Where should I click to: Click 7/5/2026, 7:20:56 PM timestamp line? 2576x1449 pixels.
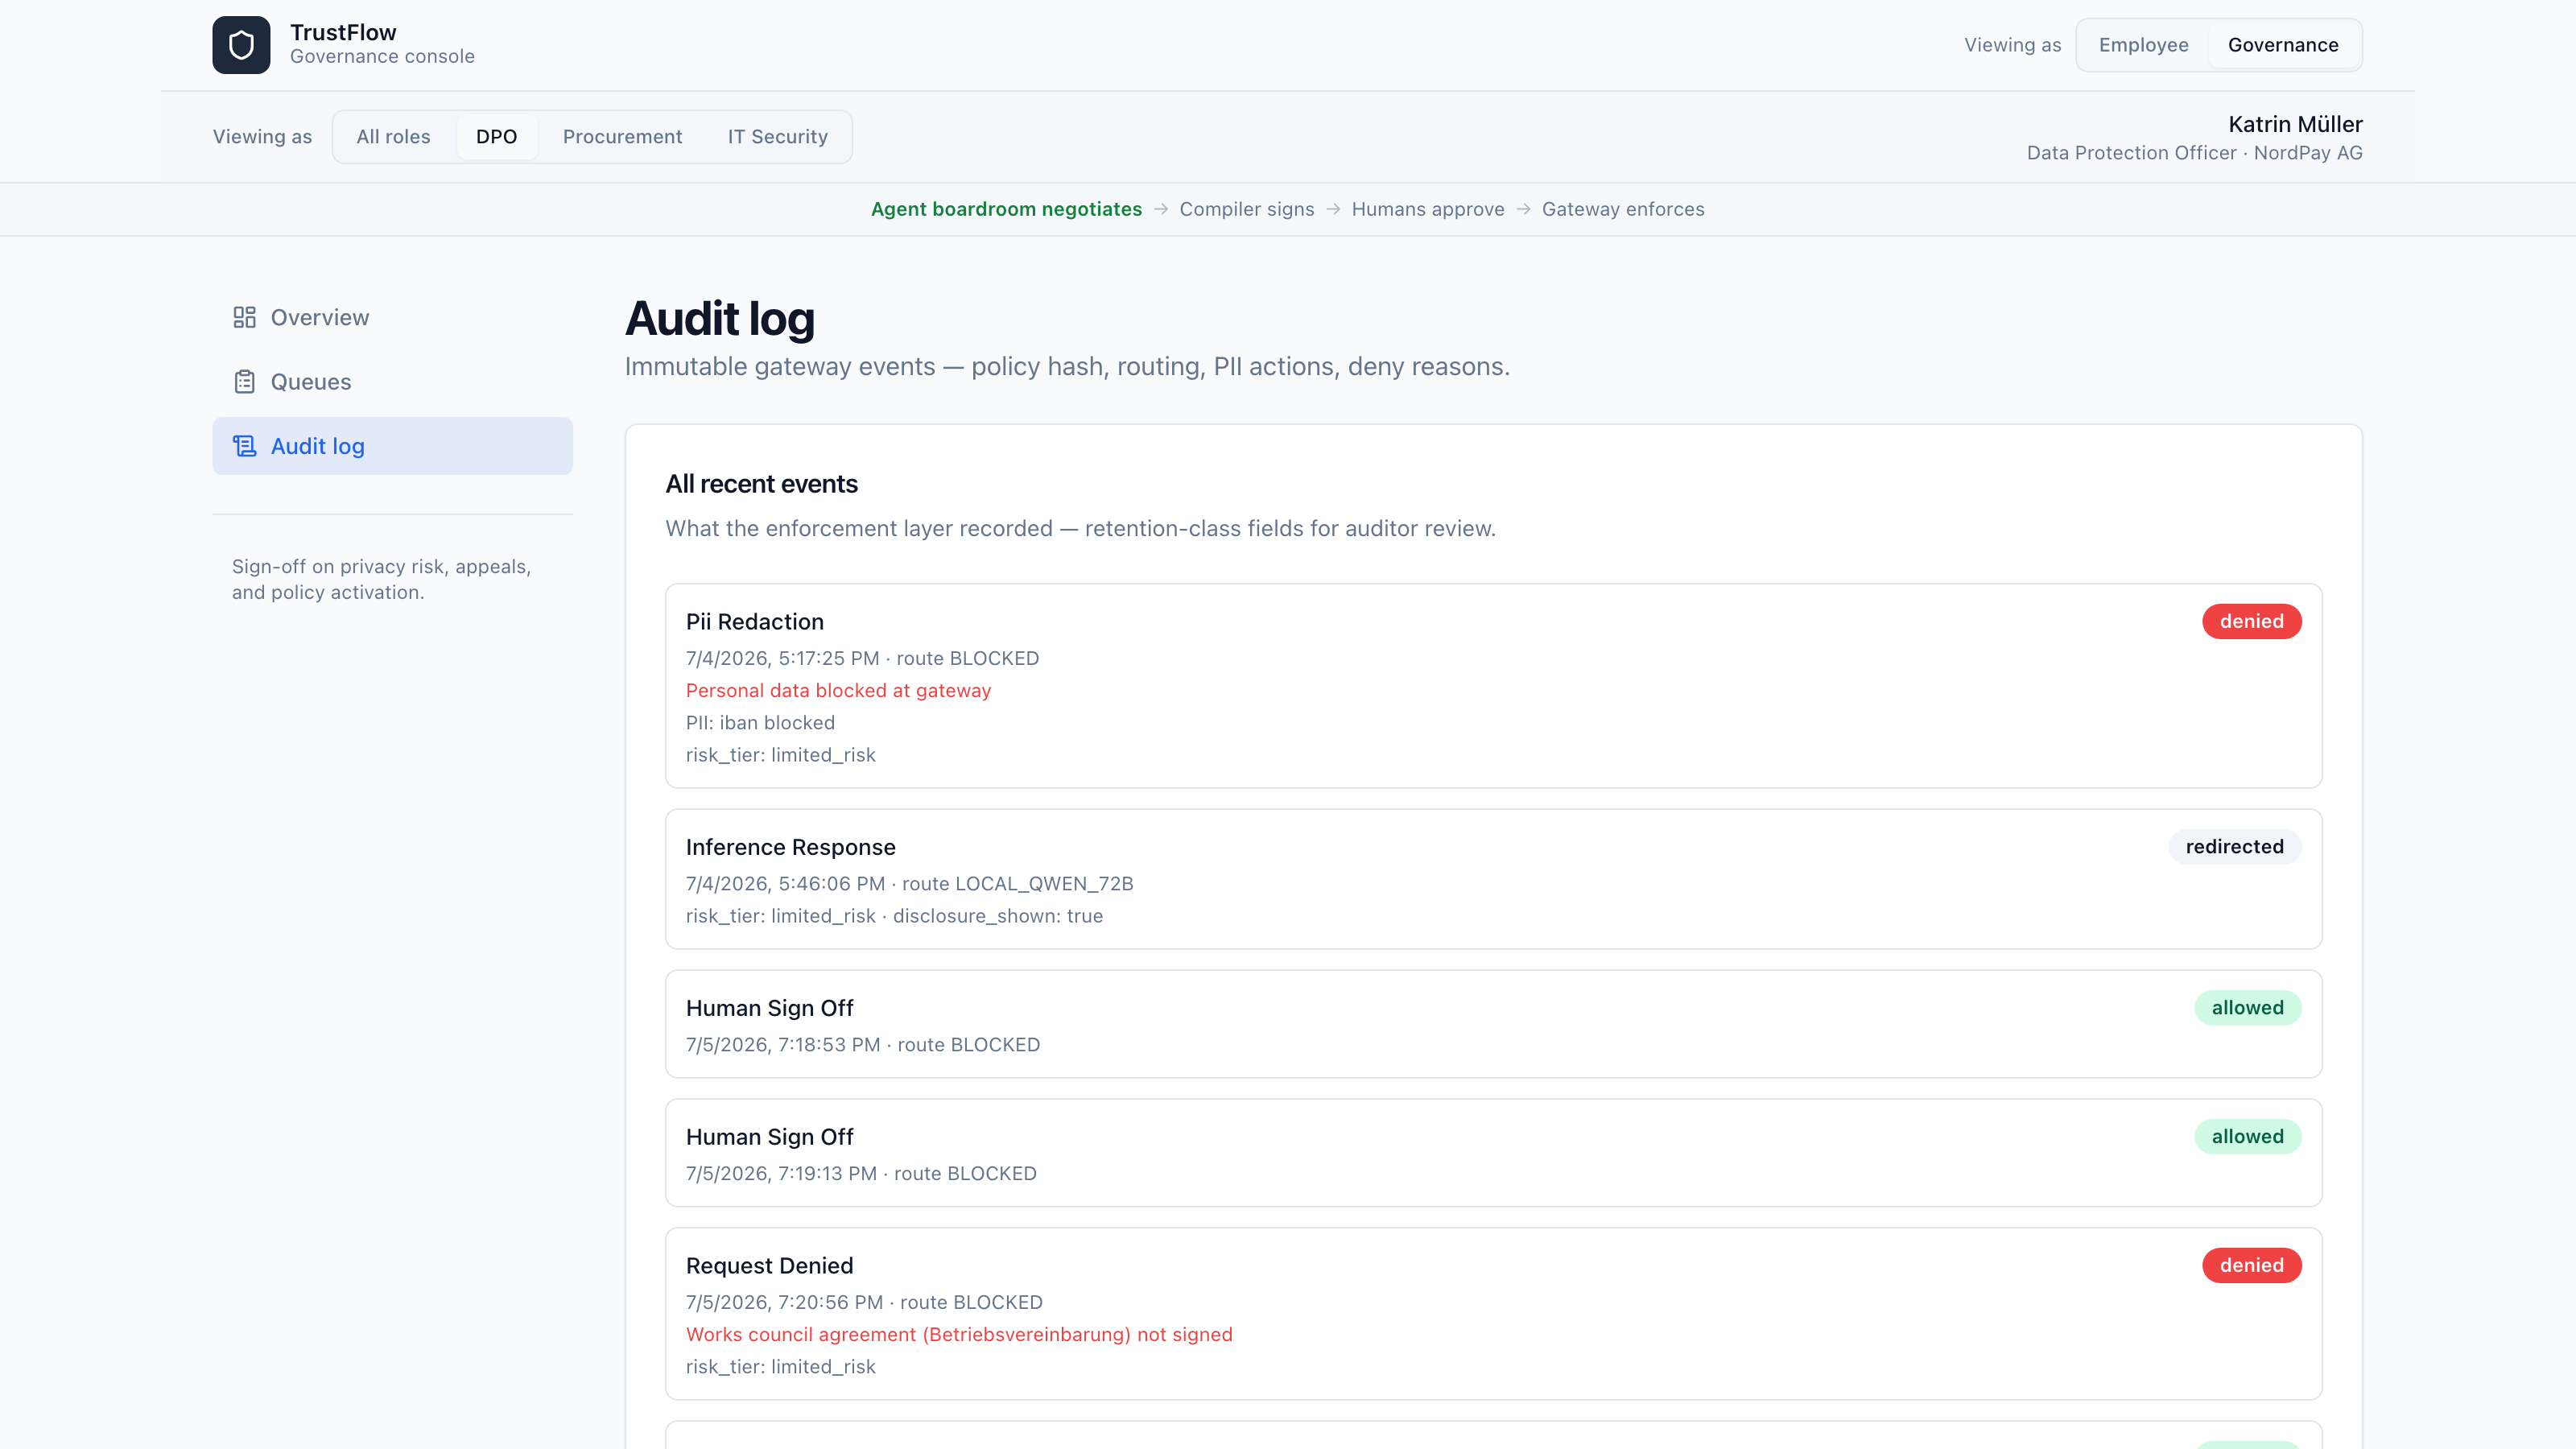click(x=864, y=1303)
